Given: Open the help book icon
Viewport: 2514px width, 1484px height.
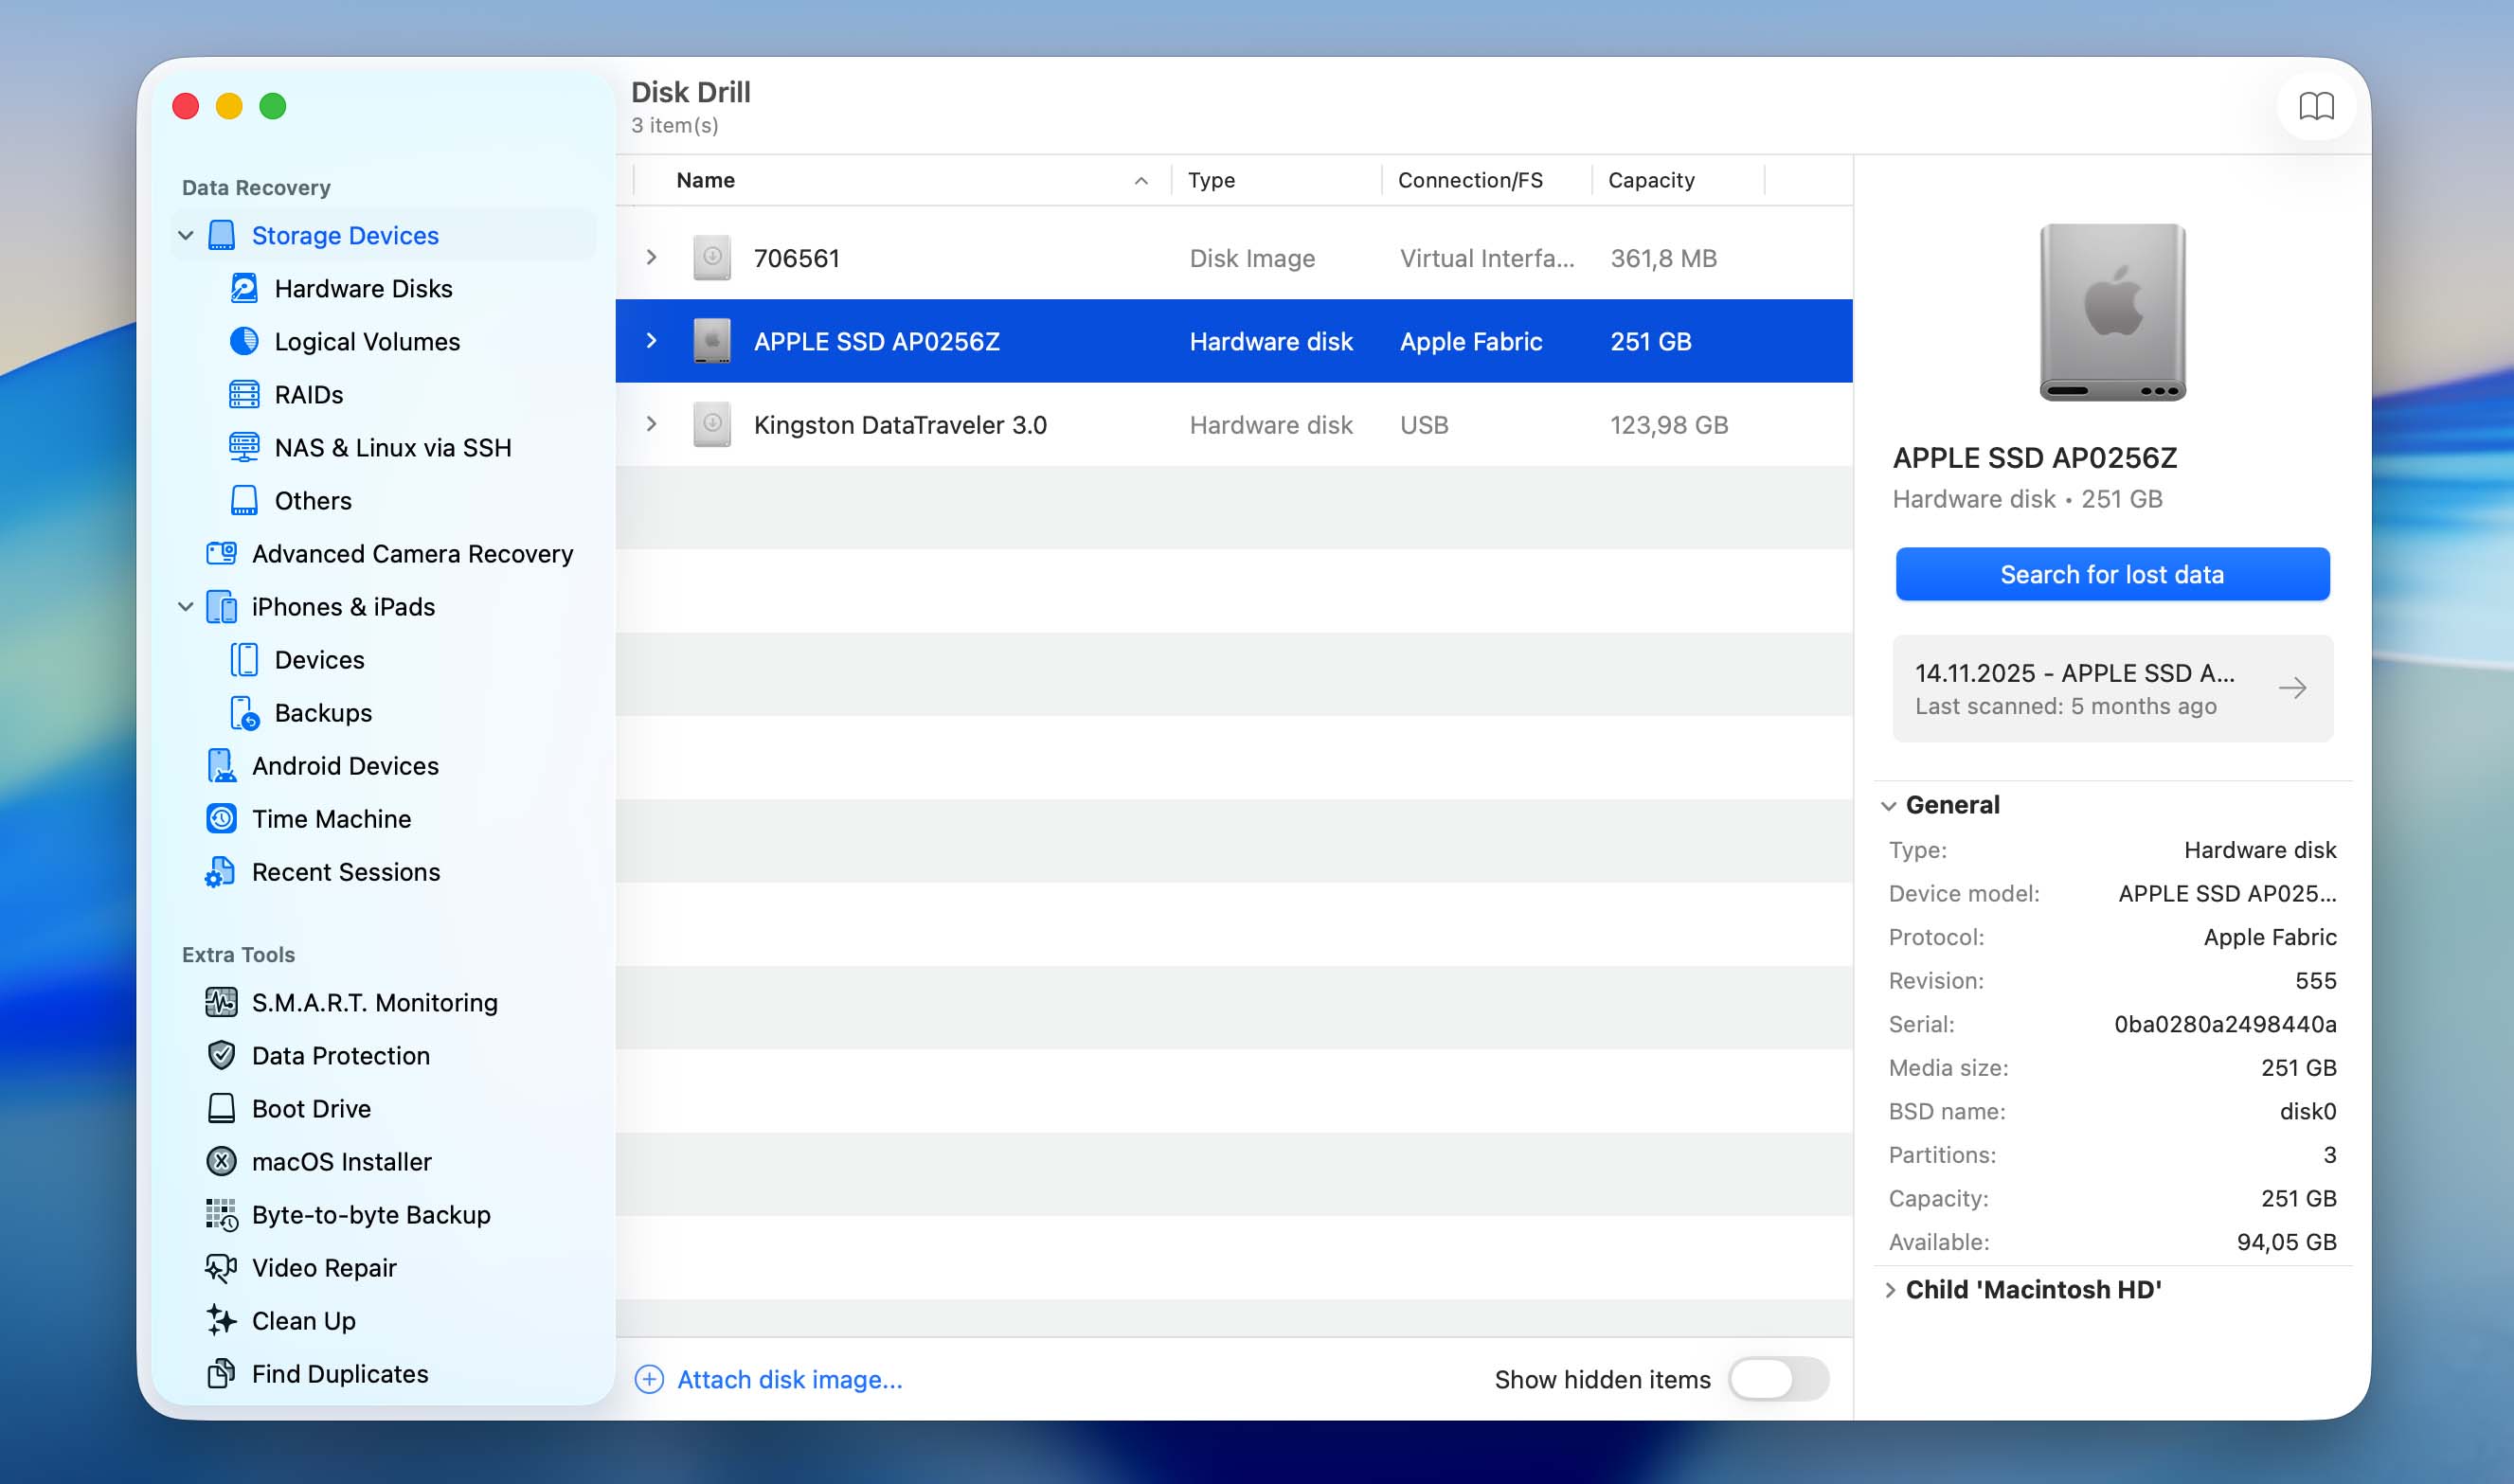Looking at the screenshot, I should (x=2316, y=106).
